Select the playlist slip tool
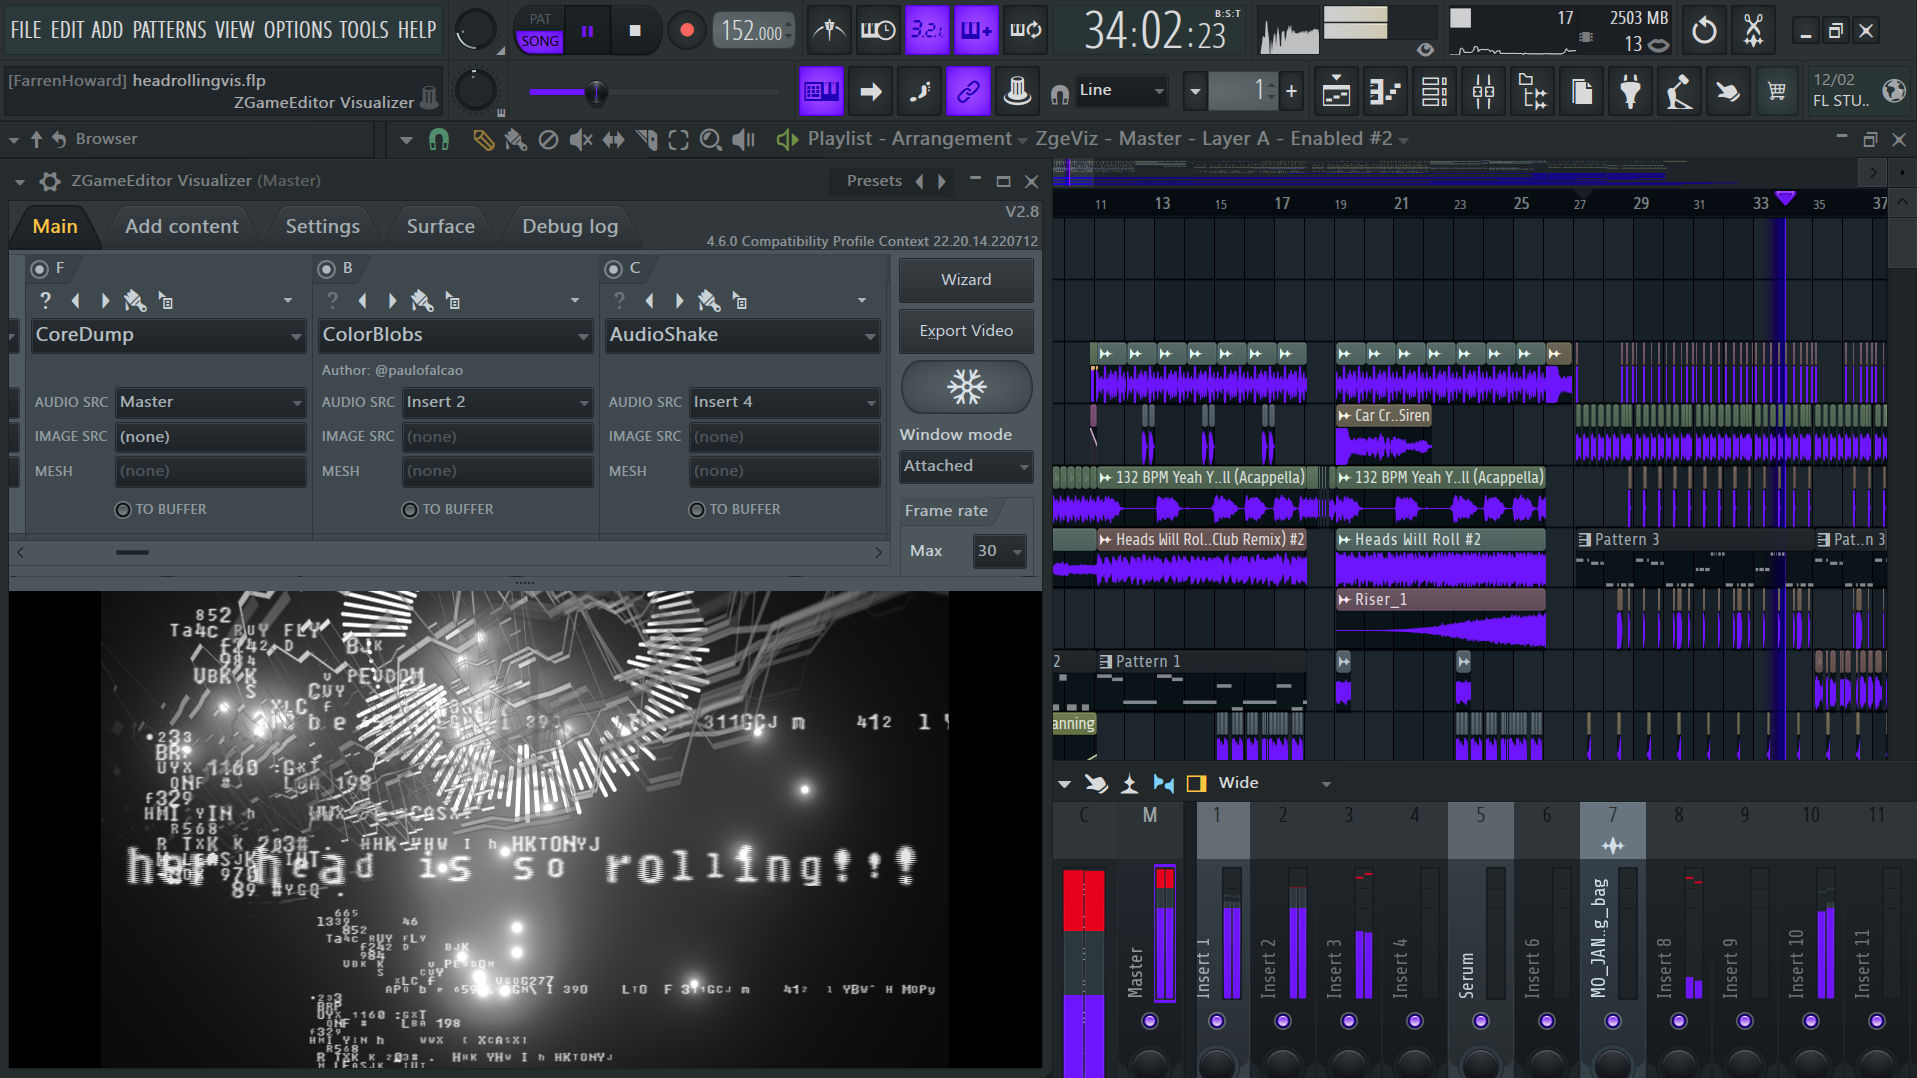Viewport: 1917px width, 1078px height. [613, 140]
